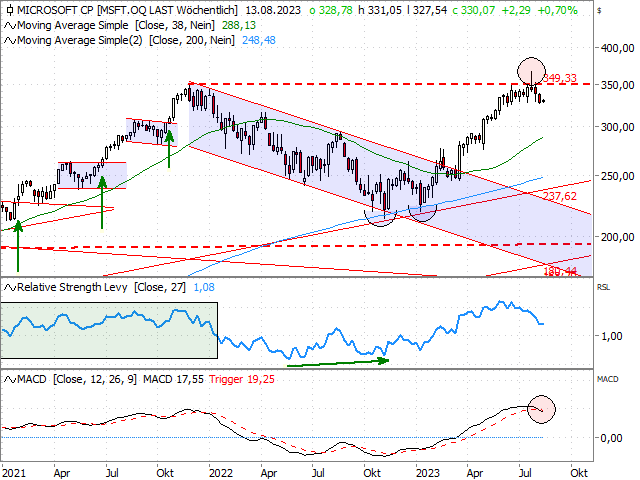The image size is (640, 480).
Task: Click the candlestick icon before MICROSOFT CP title
Action: (10, 10)
